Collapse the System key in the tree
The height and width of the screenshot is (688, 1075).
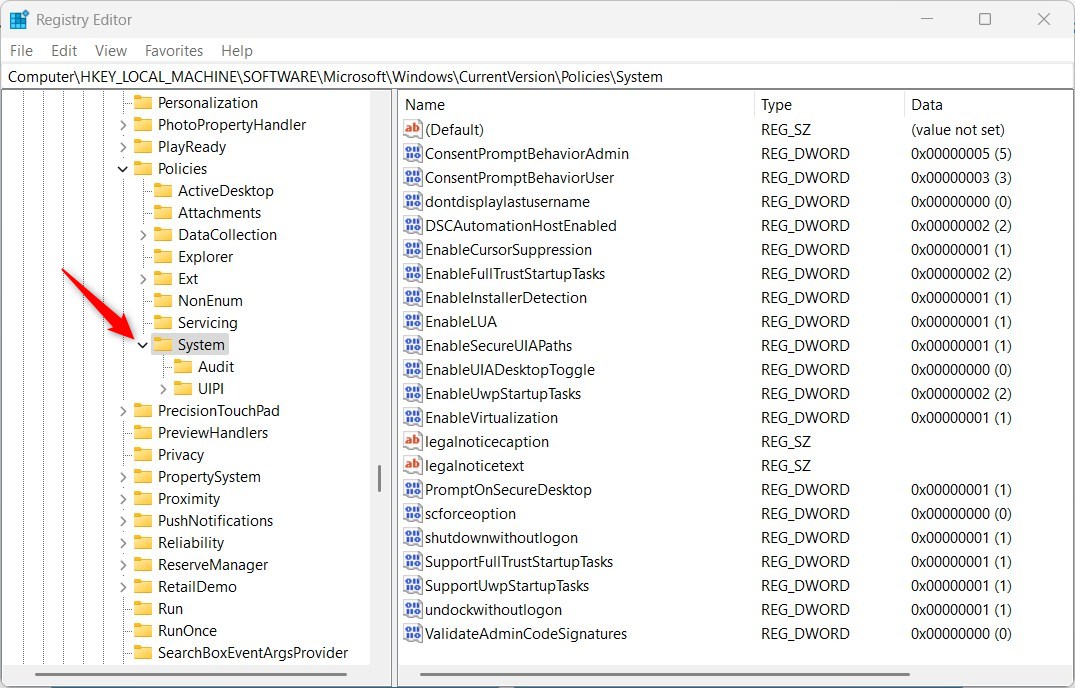143,345
